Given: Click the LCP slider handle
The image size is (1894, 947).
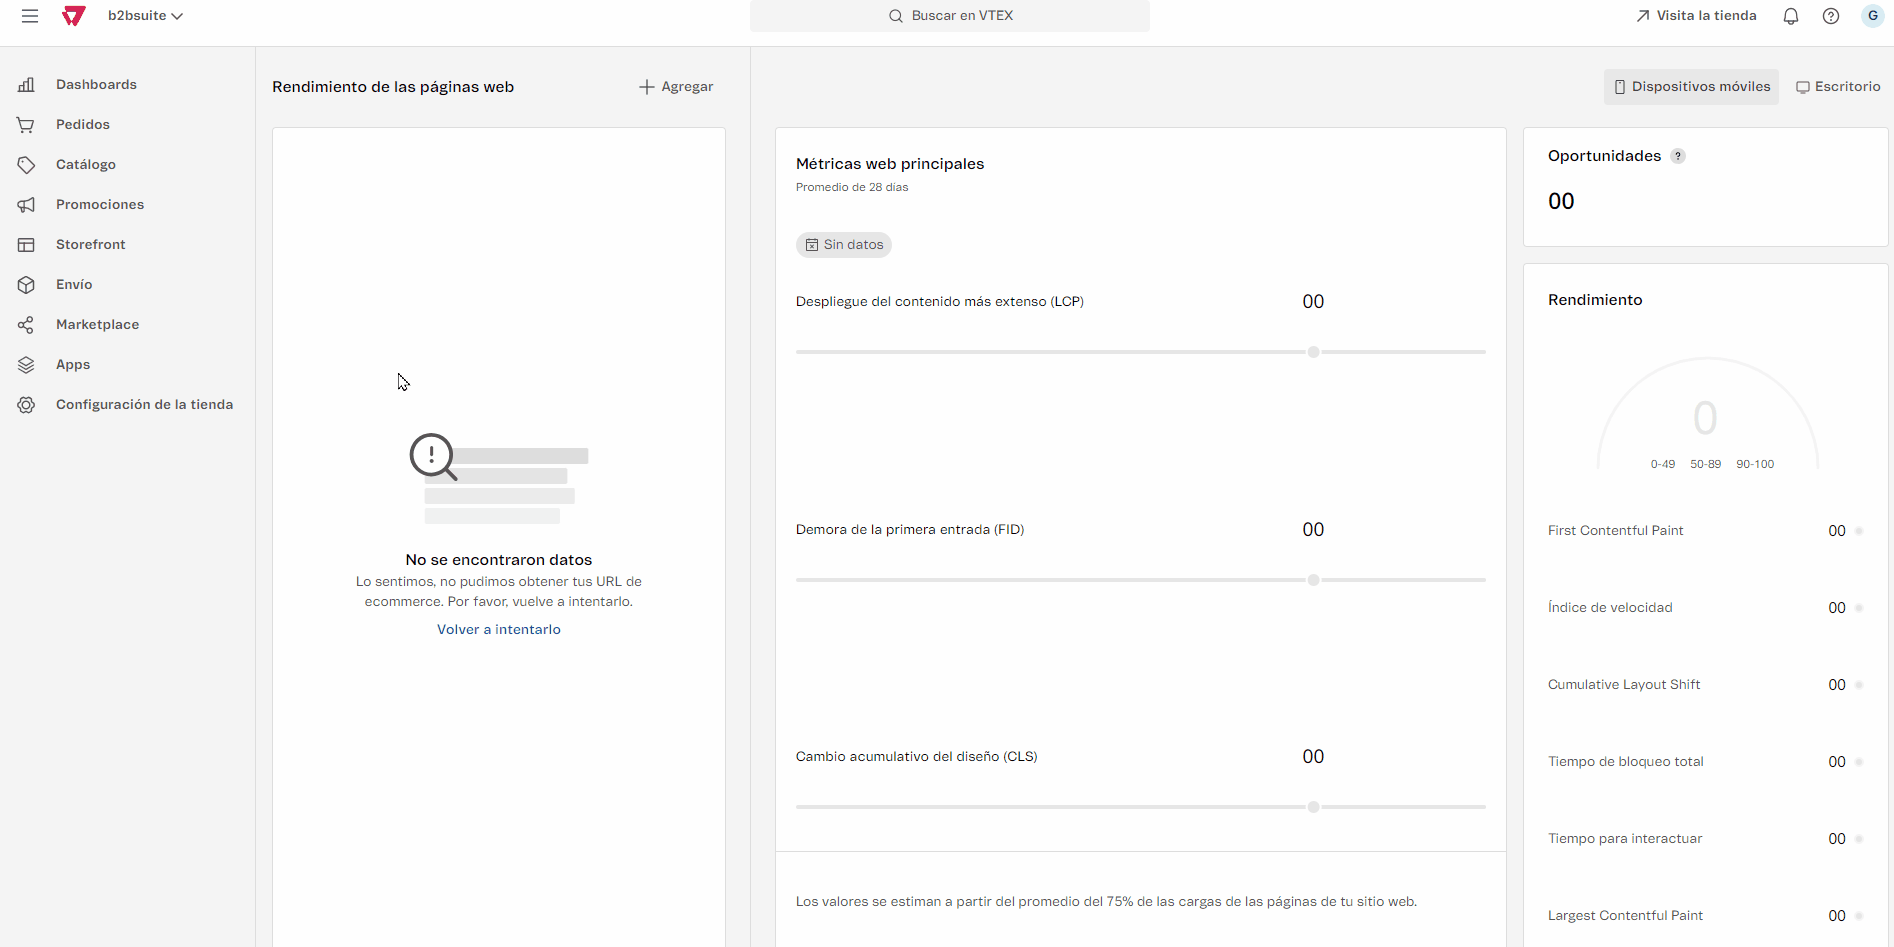Looking at the screenshot, I should (x=1313, y=352).
